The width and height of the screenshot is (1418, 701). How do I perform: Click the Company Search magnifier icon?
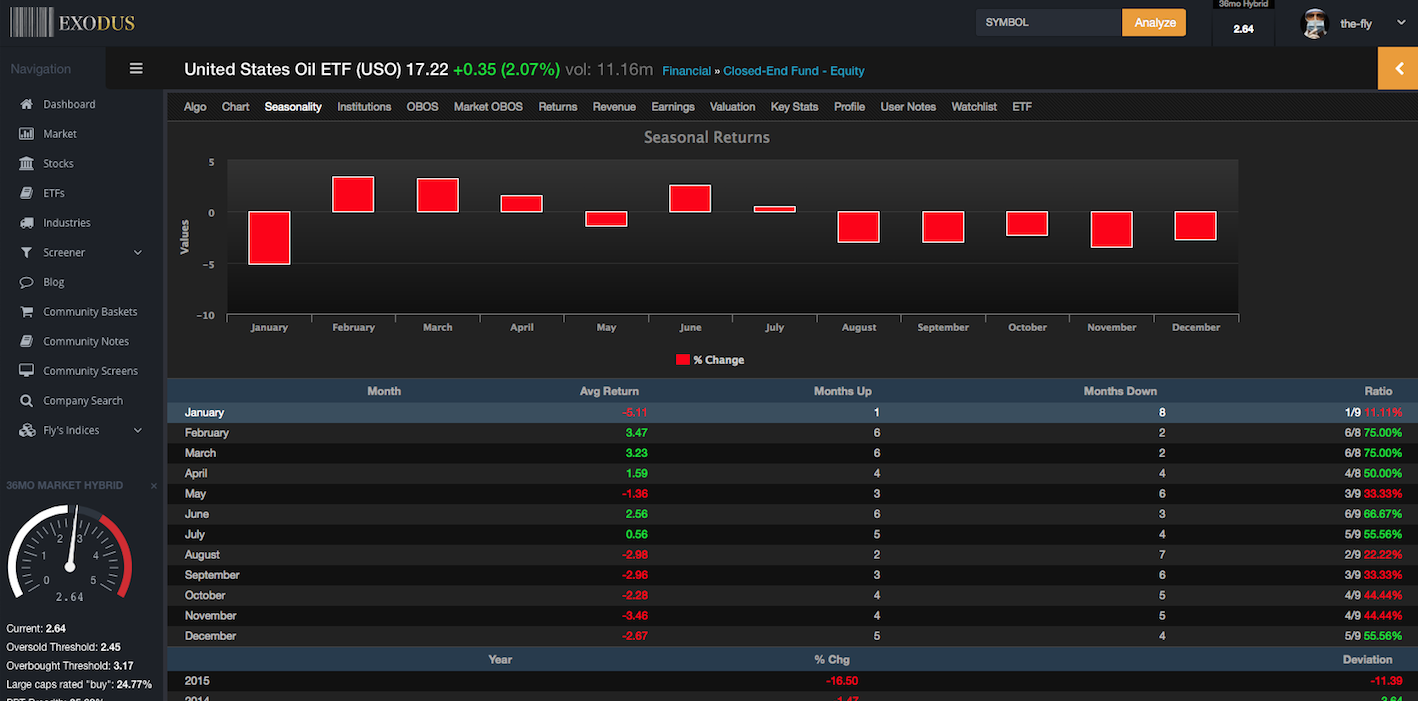[x=26, y=401]
